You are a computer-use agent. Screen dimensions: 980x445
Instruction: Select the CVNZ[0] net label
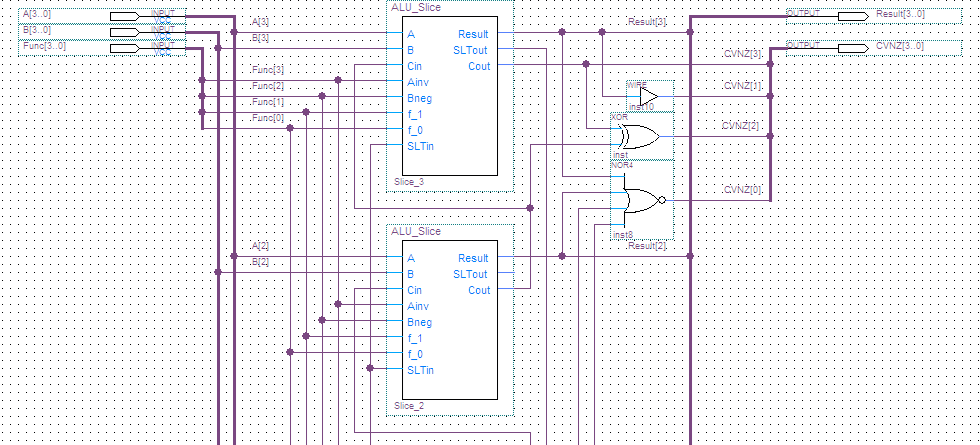coord(741,189)
